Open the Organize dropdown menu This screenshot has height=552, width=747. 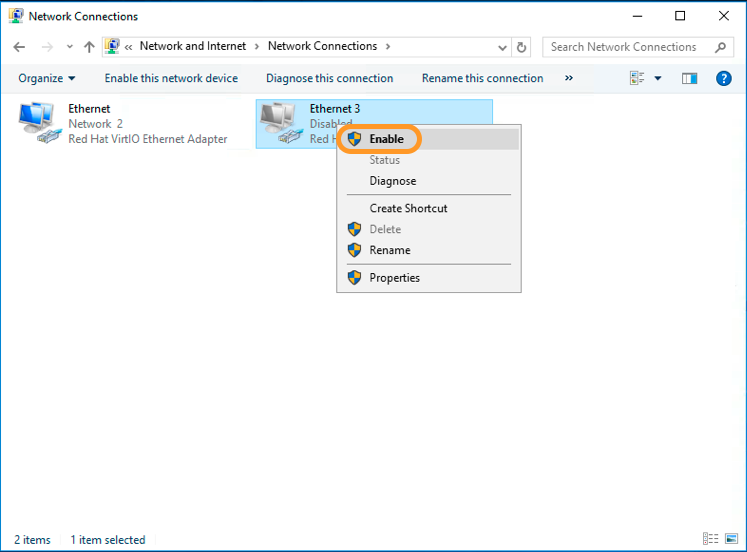click(46, 78)
